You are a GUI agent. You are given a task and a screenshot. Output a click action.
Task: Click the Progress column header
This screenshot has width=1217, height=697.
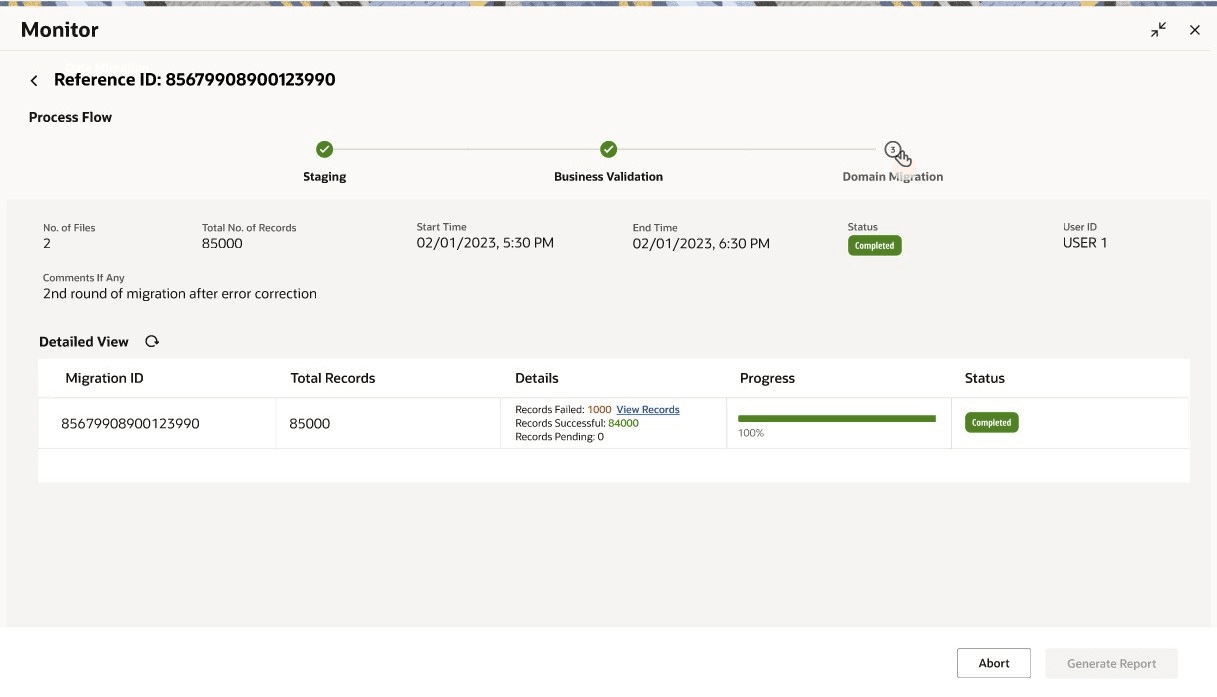coord(767,379)
